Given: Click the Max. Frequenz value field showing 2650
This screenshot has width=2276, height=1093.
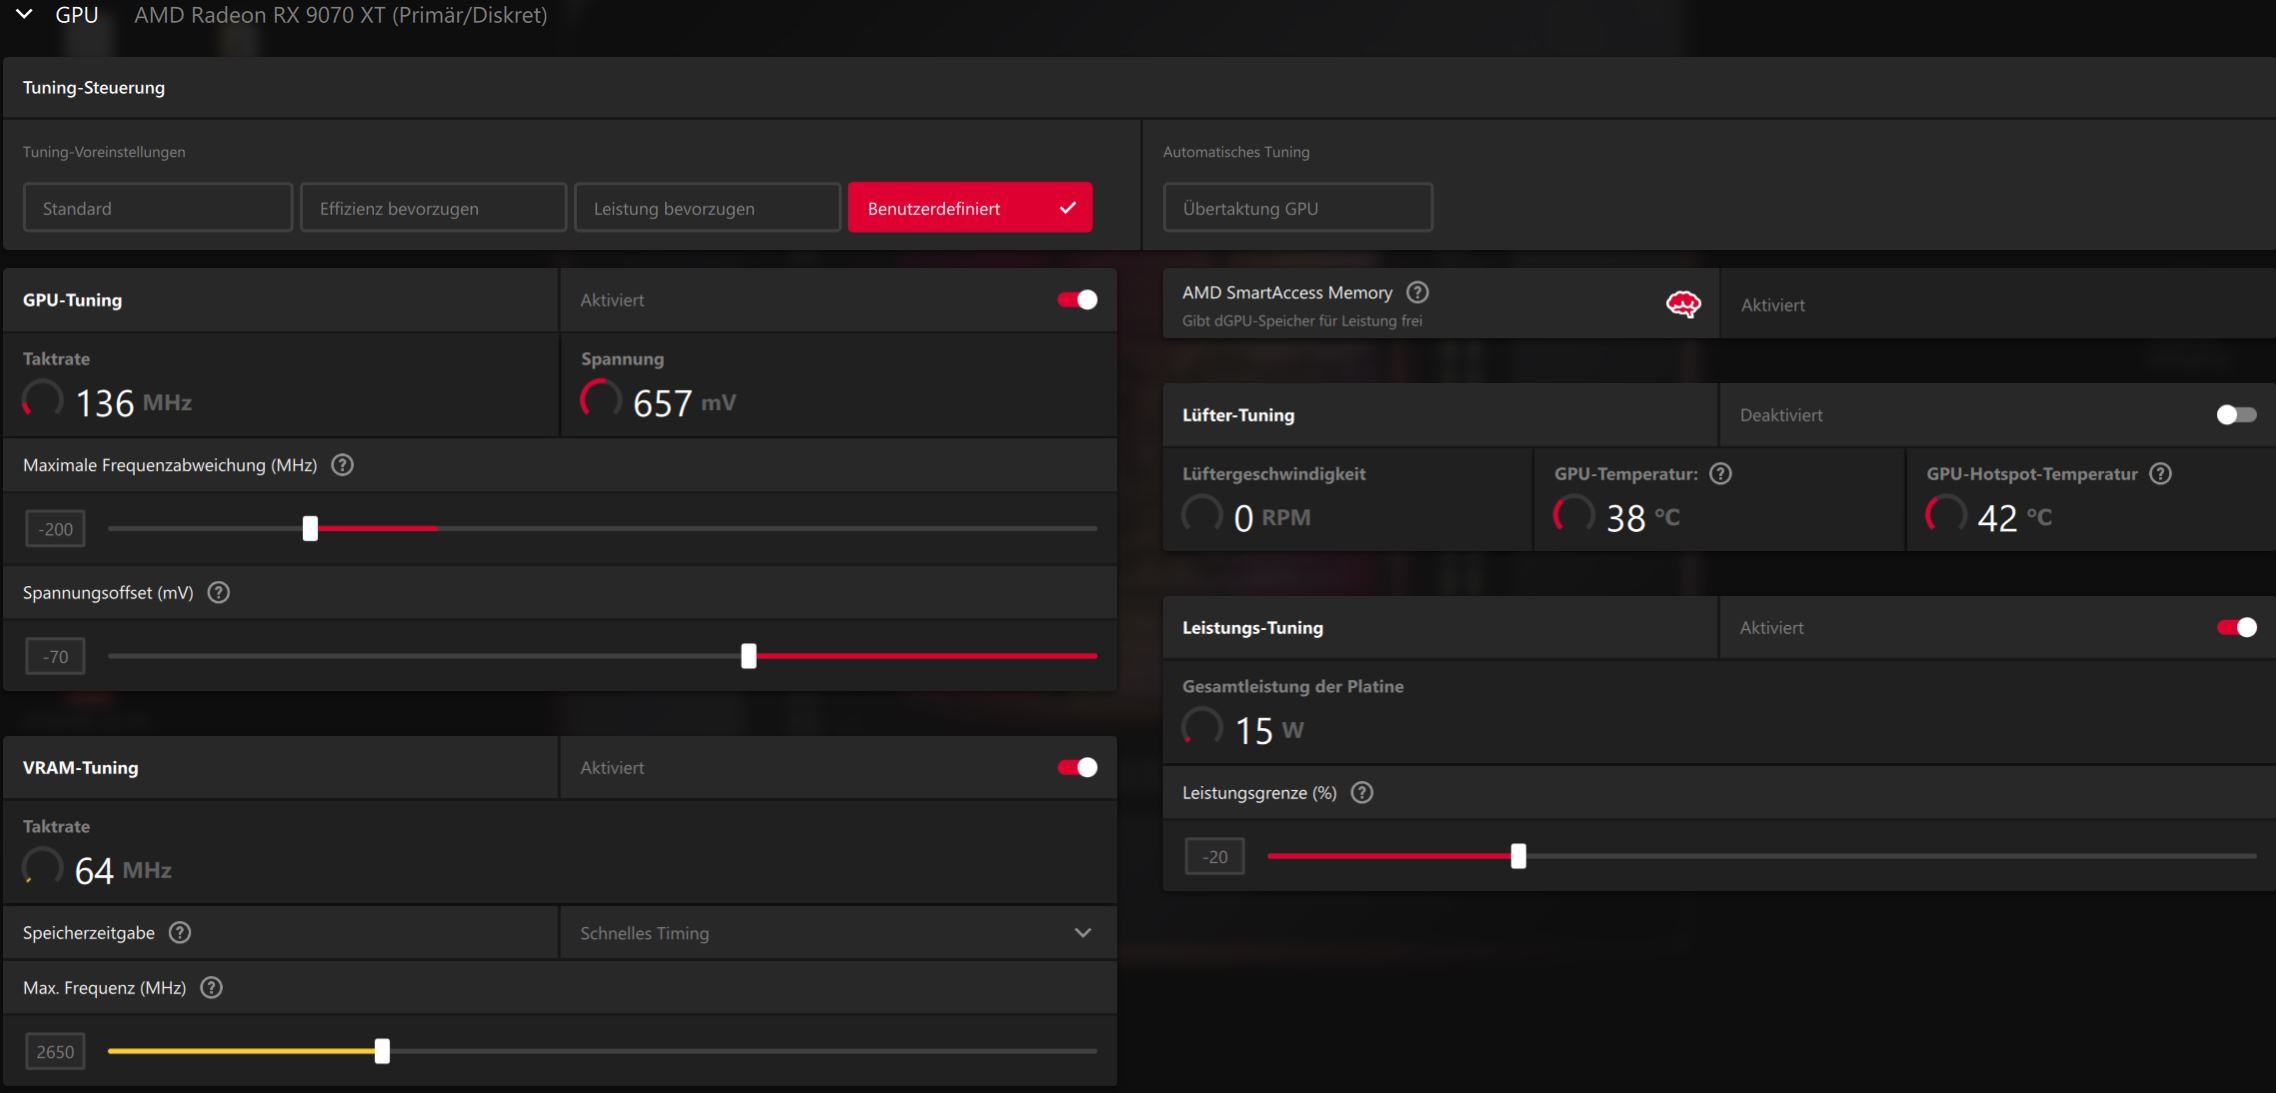Looking at the screenshot, I should (x=55, y=1052).
